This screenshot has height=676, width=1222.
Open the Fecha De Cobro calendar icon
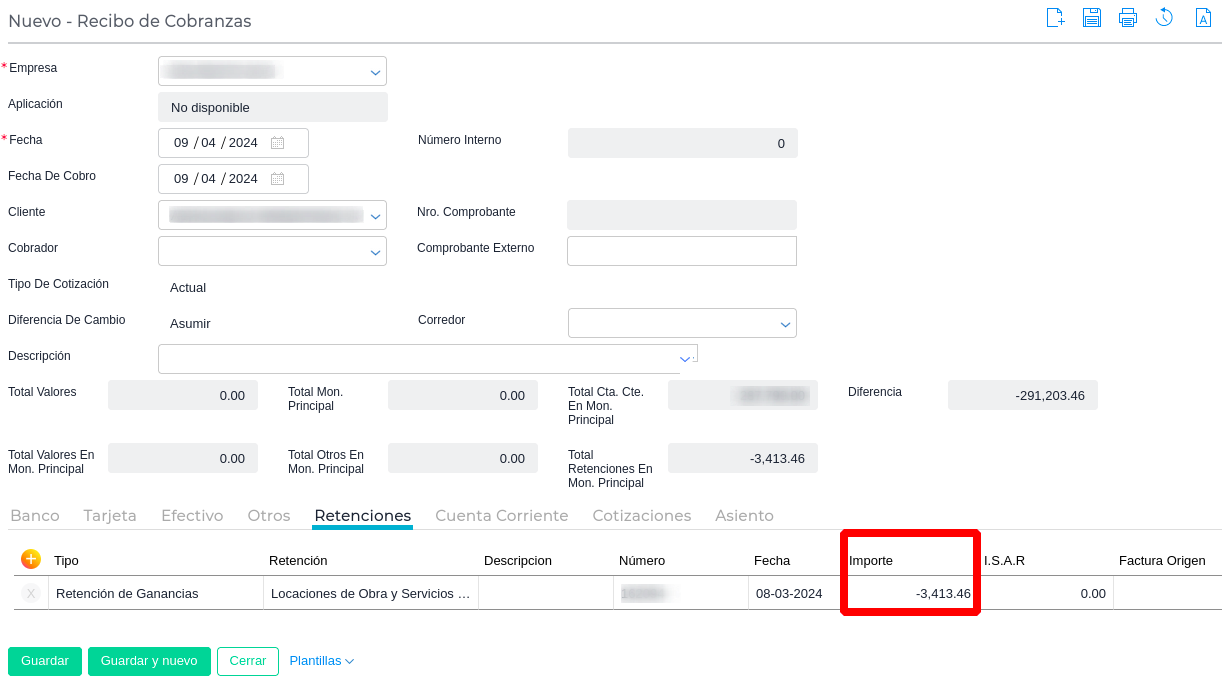point(278,179)
